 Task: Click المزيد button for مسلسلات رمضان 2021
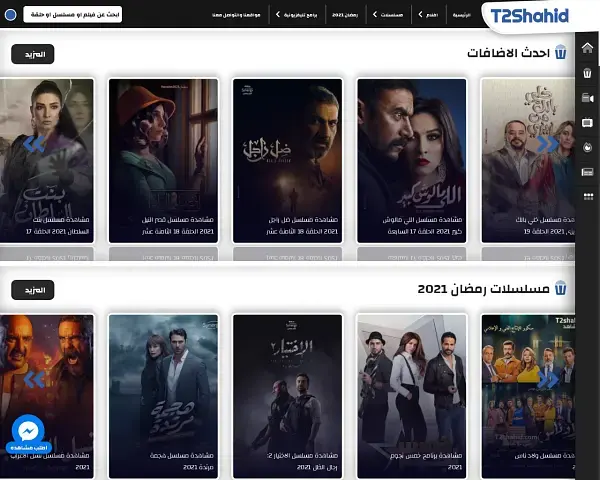coord(33,289)
